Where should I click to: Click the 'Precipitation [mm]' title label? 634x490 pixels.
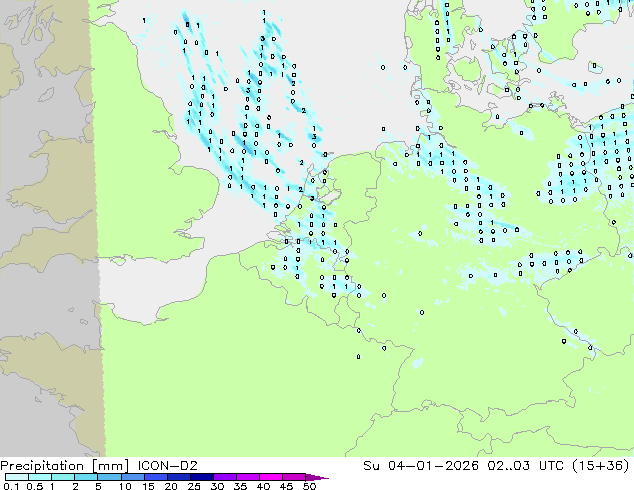tap(65, 466)
